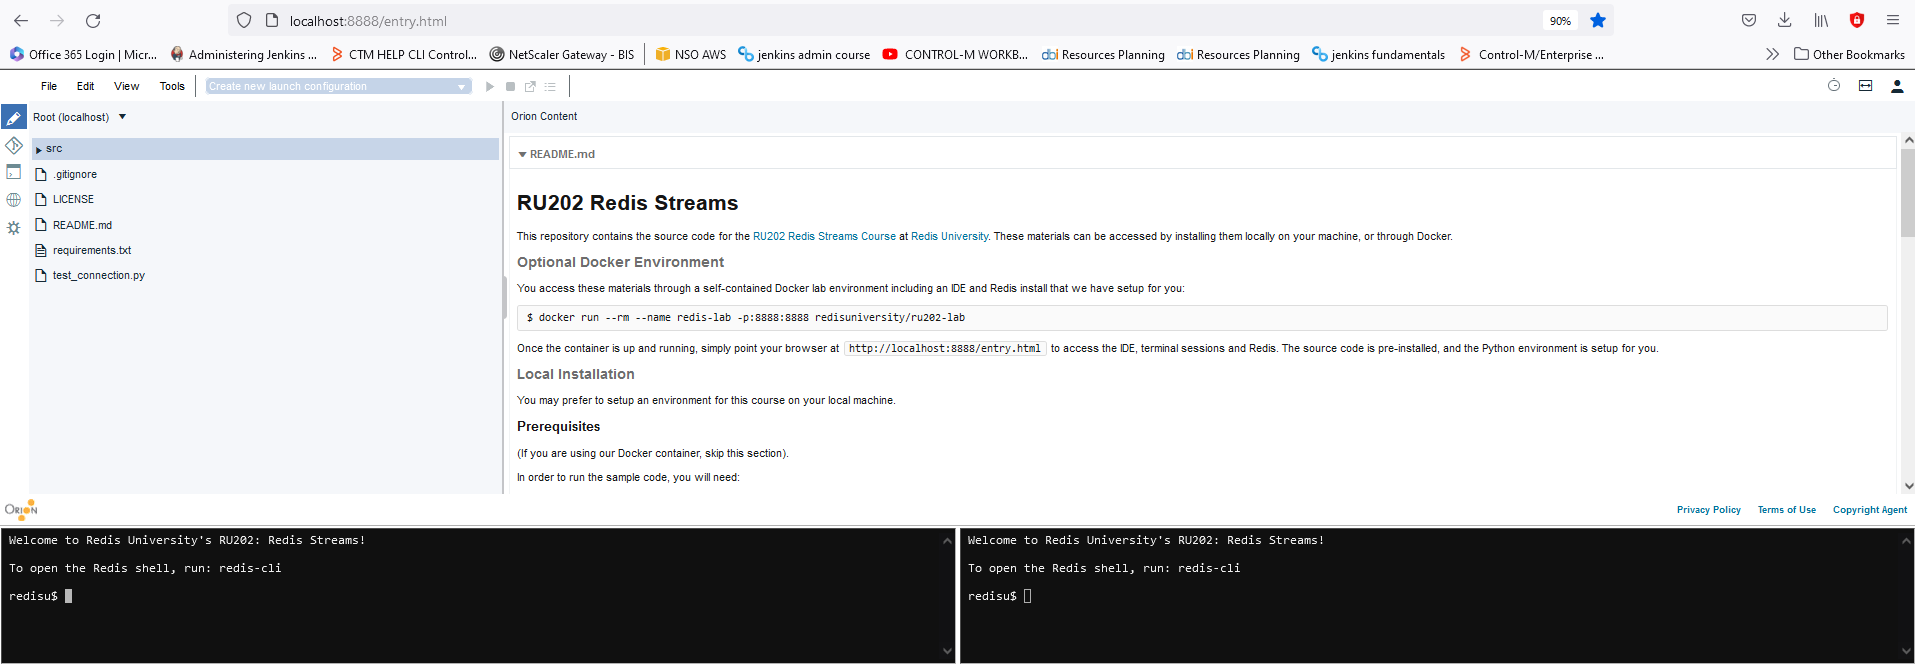Image resolution: width=1915 pixels, height=665 pixels.
Task: Open the Settings gear sidebar icon
Action: coord(14,228)
